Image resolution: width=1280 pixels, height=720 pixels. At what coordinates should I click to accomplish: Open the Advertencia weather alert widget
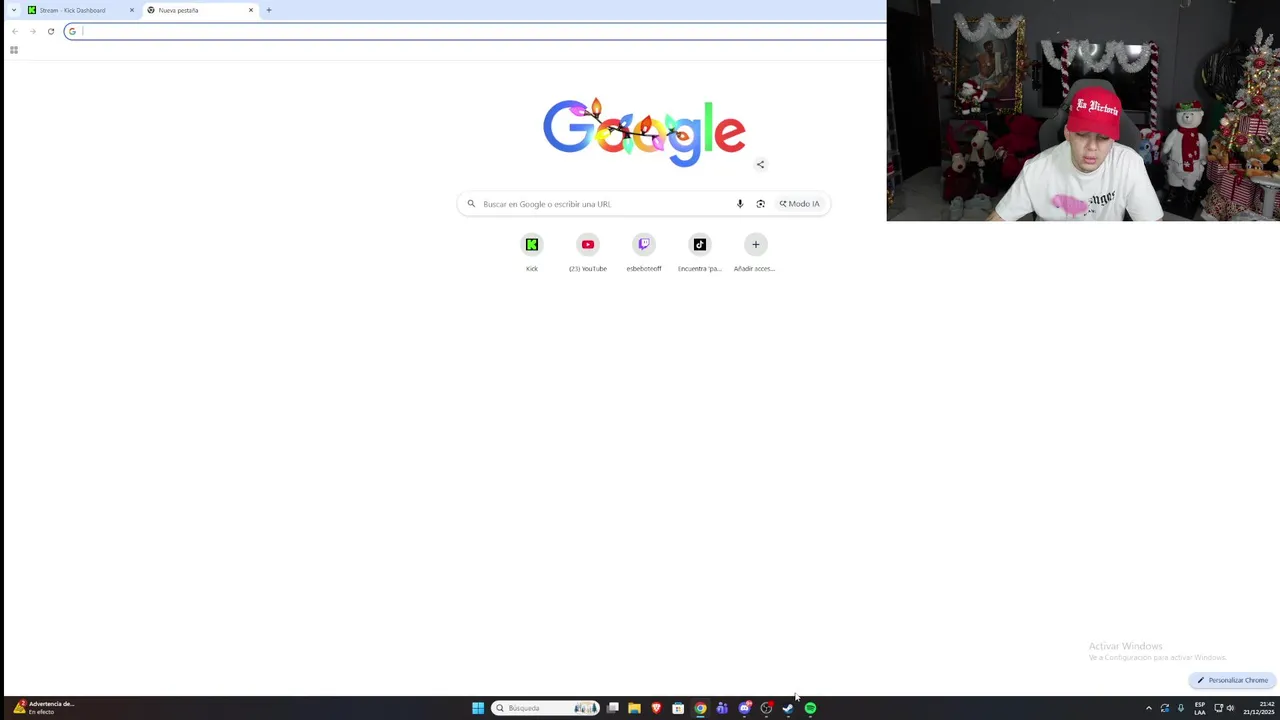[44, 708]
